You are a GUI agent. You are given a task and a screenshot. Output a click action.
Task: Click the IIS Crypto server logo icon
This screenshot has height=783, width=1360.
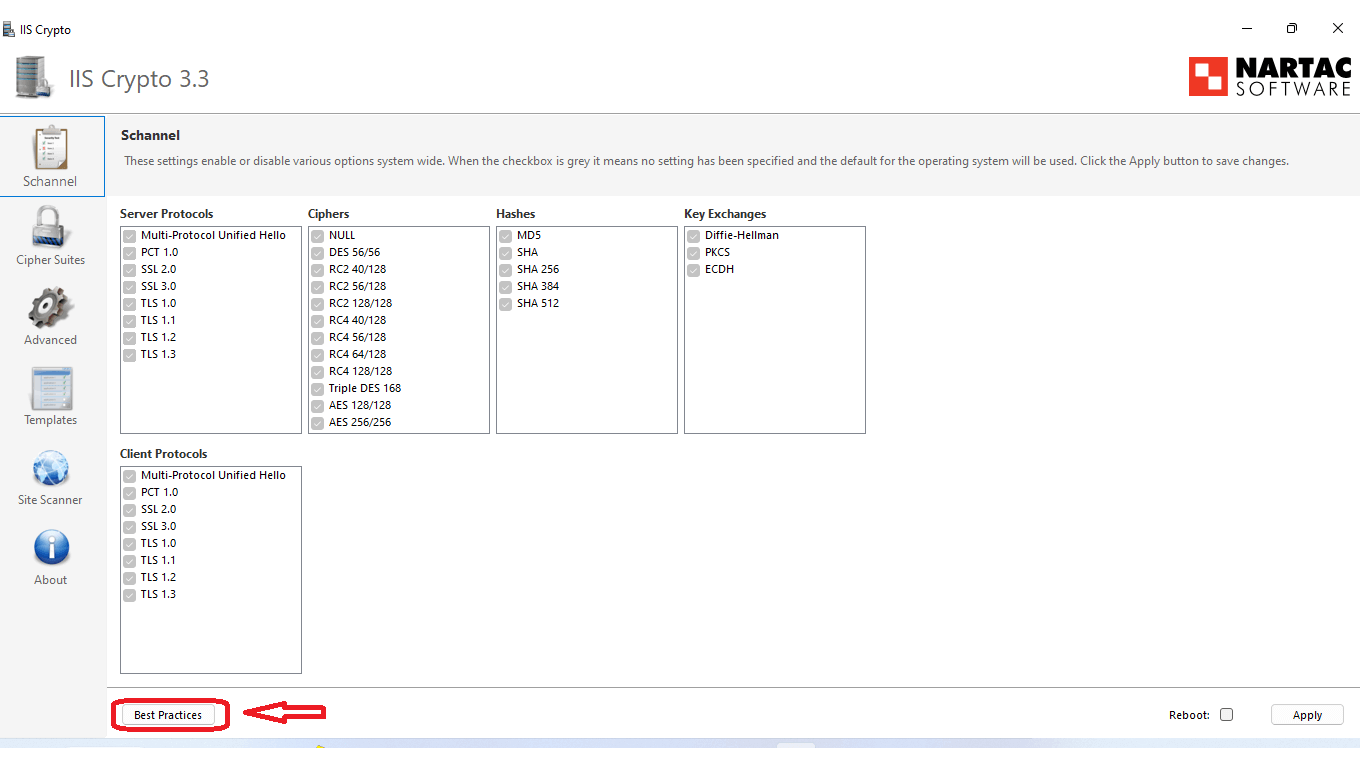coord(35,78)
